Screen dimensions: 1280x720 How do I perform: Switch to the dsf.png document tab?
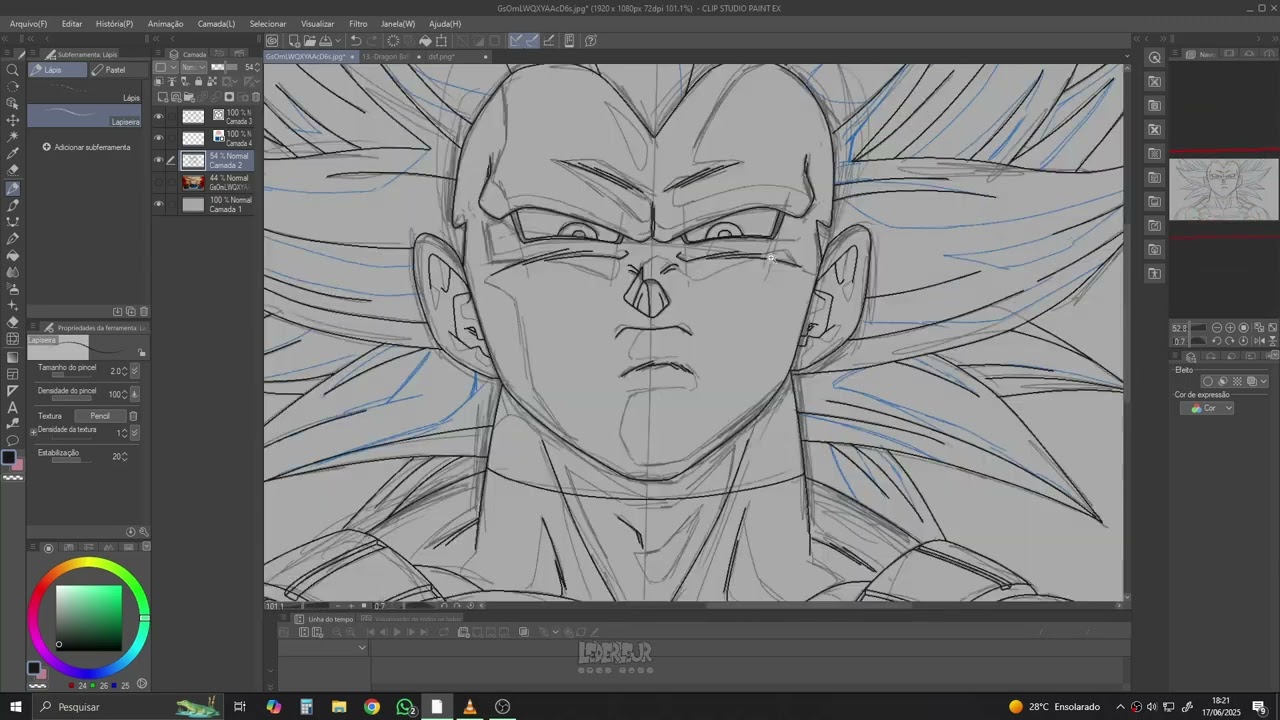pyautogui.click(x=442, y=57)
